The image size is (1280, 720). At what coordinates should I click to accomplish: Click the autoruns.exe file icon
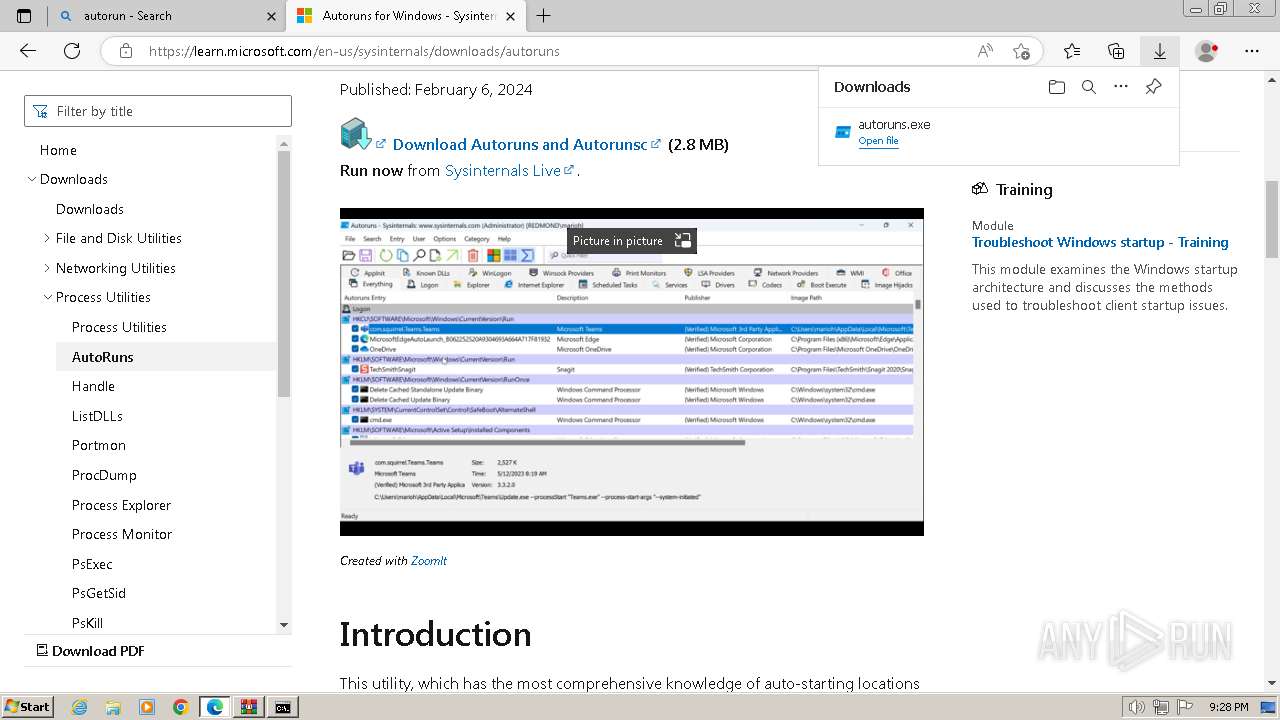[x=843, y=132]
